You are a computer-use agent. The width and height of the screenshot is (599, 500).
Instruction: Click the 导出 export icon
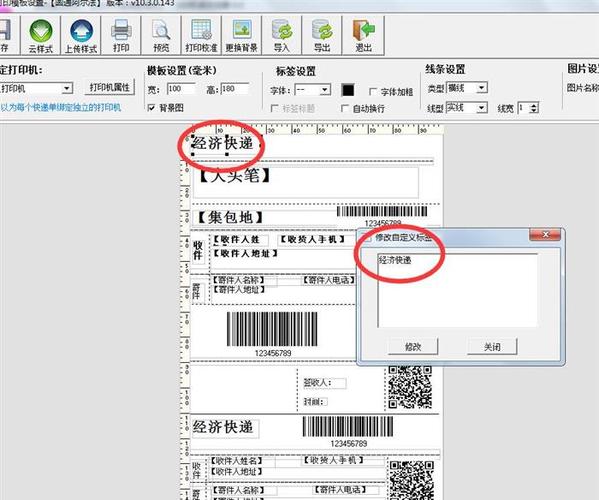coord(322,36)
